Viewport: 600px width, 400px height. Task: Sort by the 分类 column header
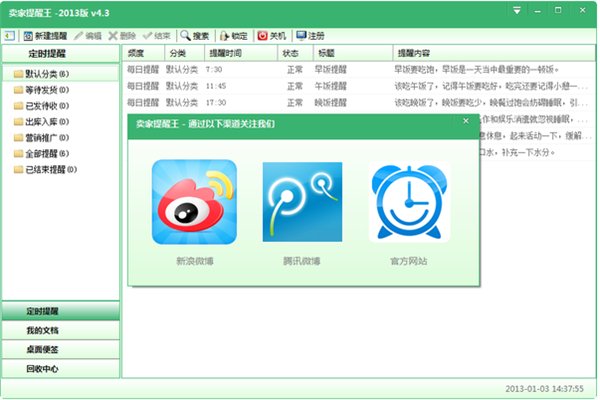[185, 53]
